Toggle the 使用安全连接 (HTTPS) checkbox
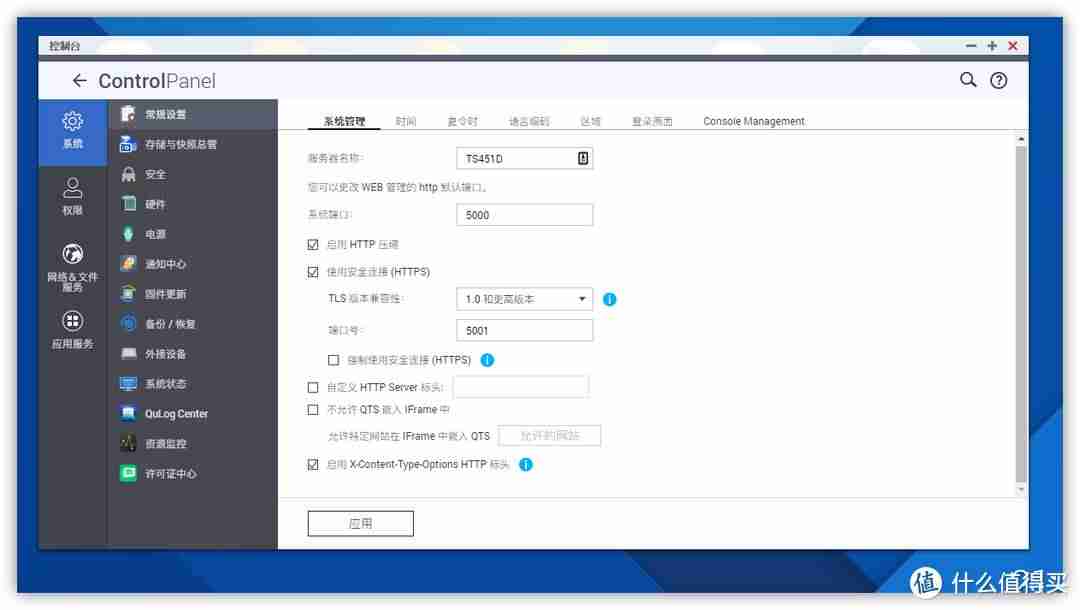Viewport: 1080px width, 610px height. (313, 272)
